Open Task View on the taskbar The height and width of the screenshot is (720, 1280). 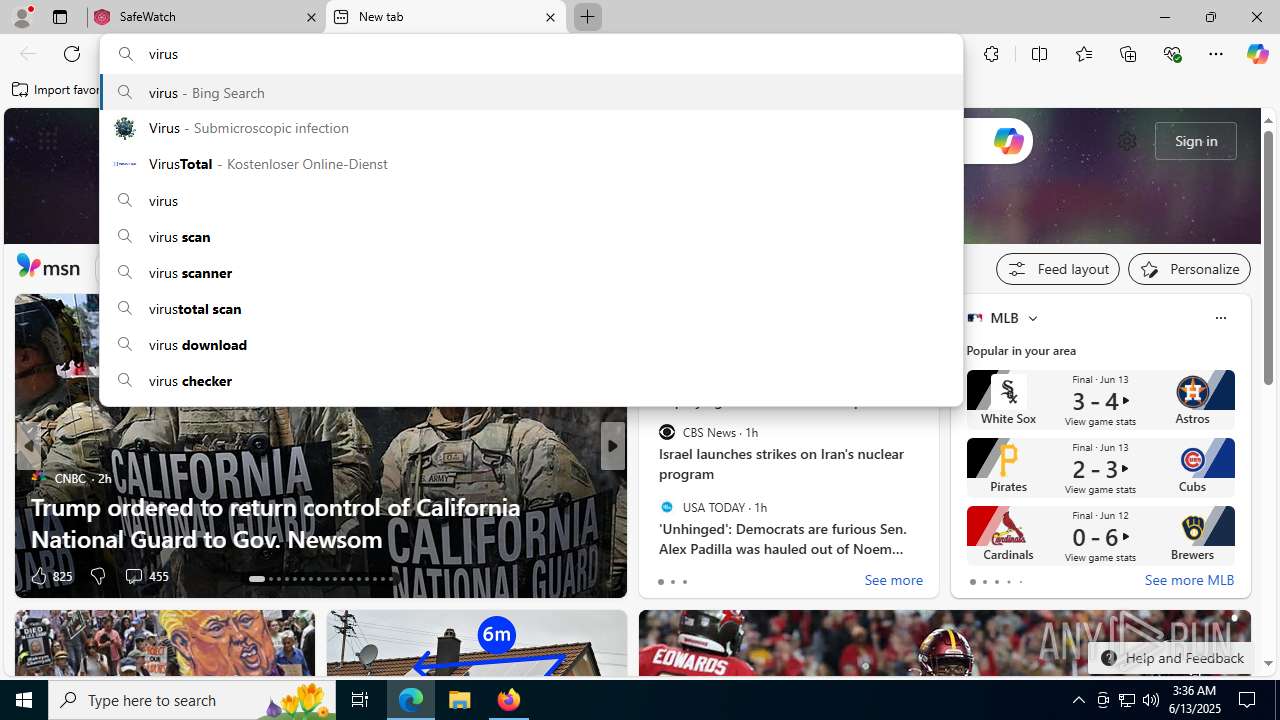point(360,700)
